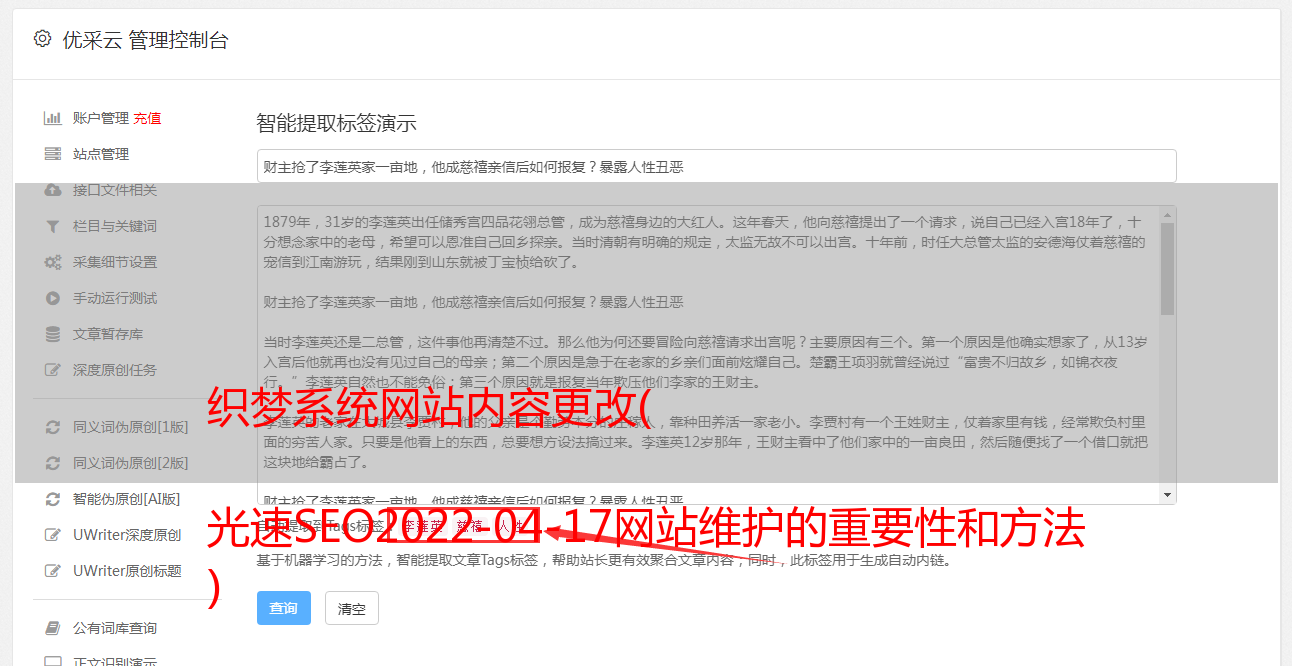Click the red 充值 link
1292x666 pixels.
point(147,118)
